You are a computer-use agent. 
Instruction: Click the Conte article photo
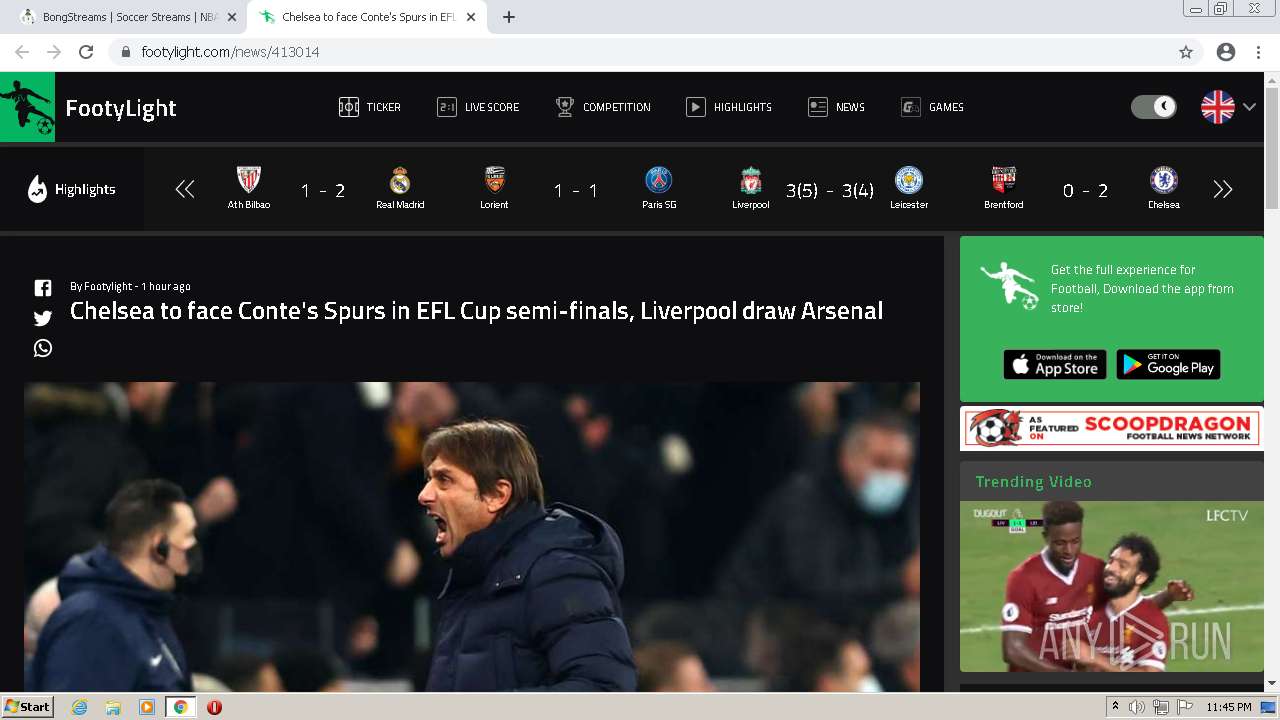coord(472,536)
